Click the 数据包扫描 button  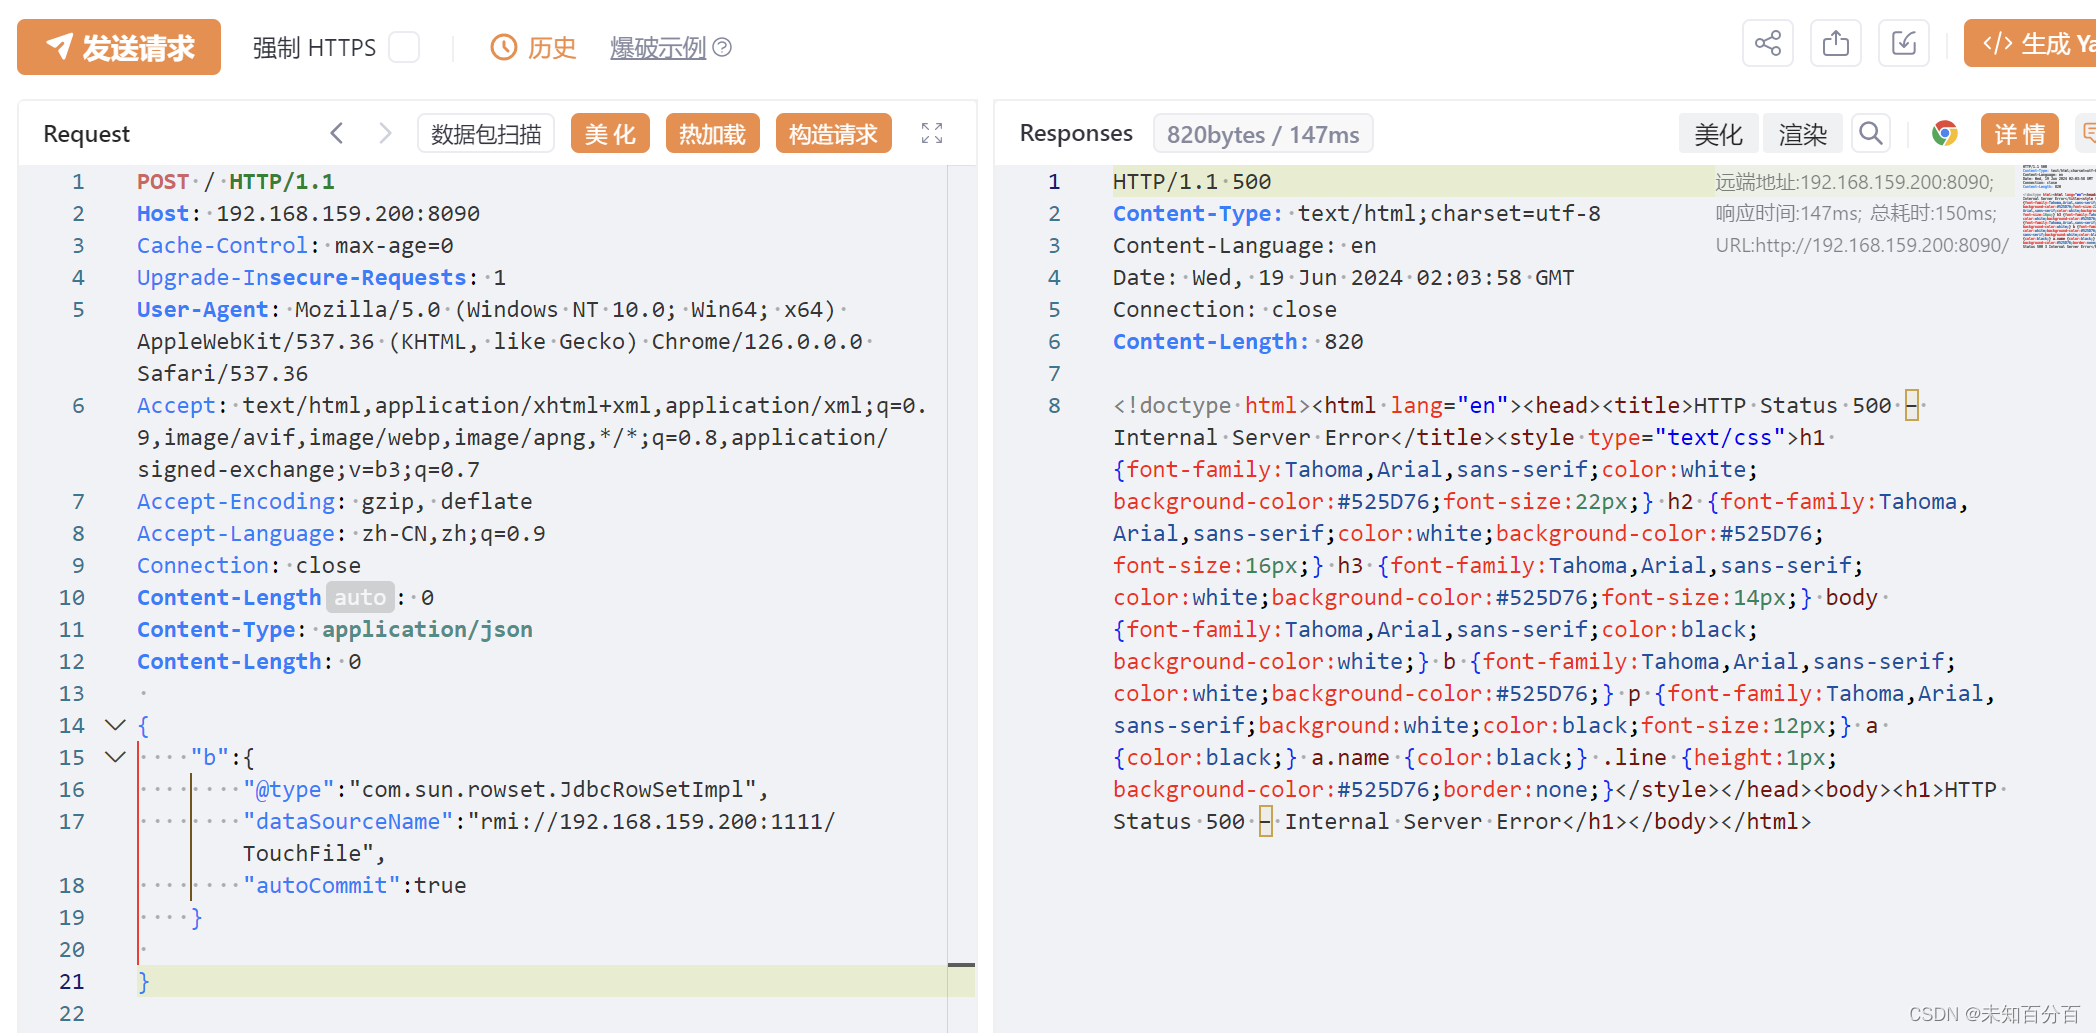[486, 133]
